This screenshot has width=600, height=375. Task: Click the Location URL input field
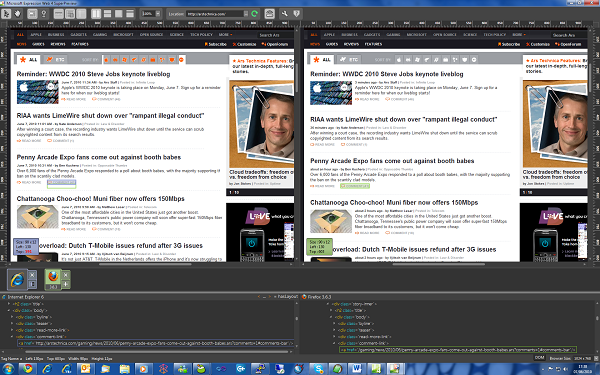click(x=215, y=14)
